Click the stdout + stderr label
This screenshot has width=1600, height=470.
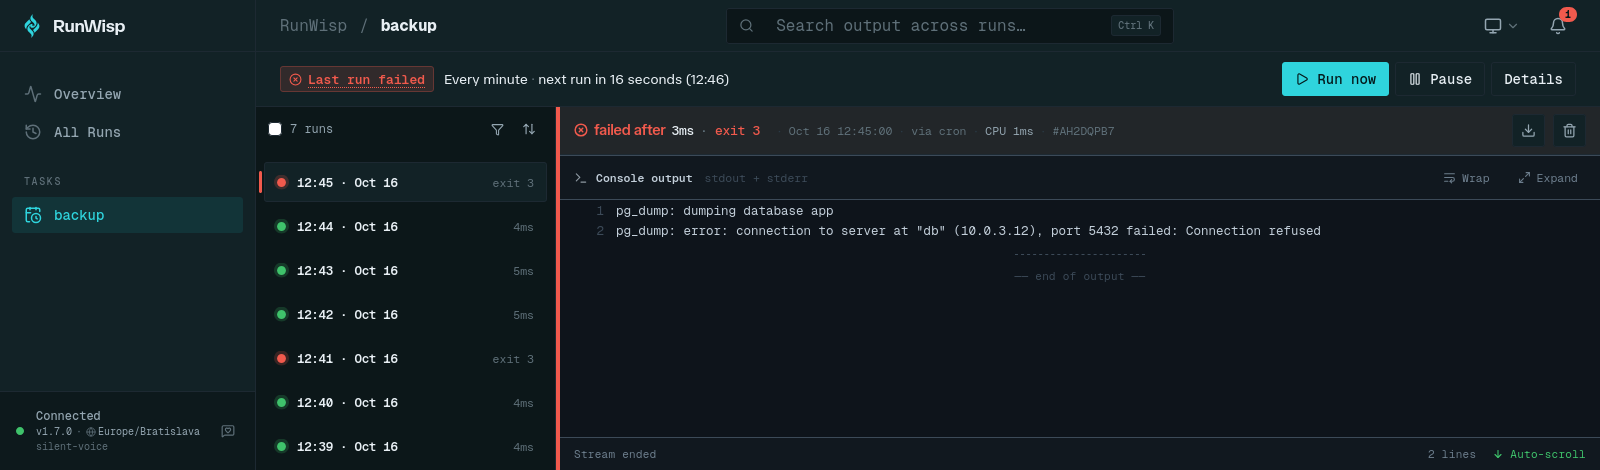coord(756,178)
